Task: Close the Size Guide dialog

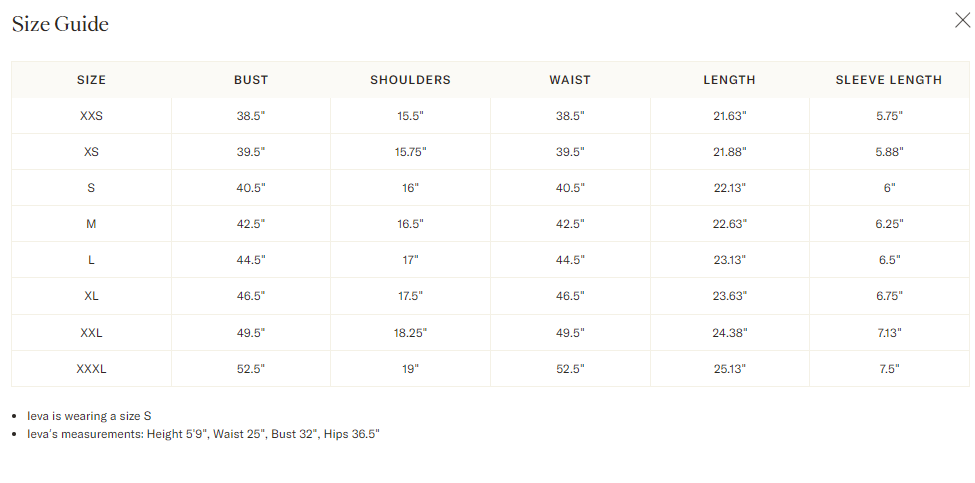Action: coord(962,20)
